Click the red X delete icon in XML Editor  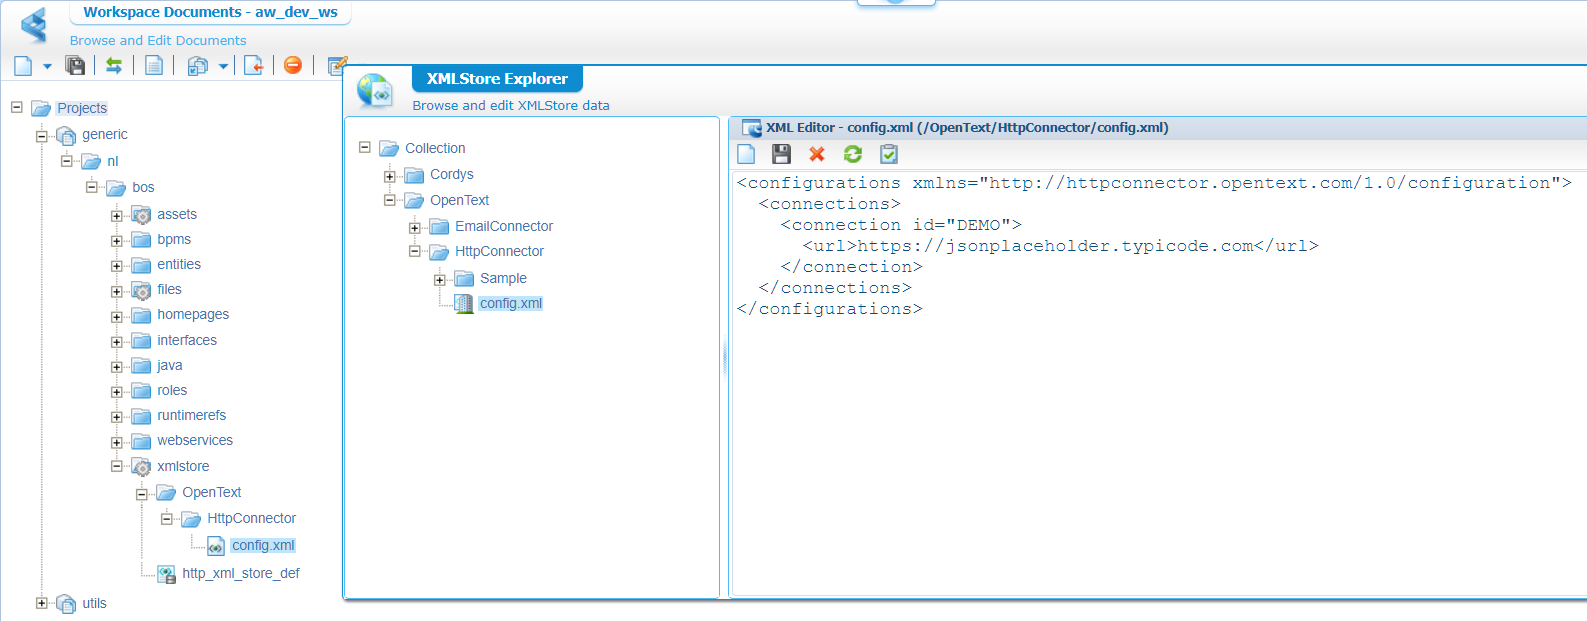tap(817, 154)
